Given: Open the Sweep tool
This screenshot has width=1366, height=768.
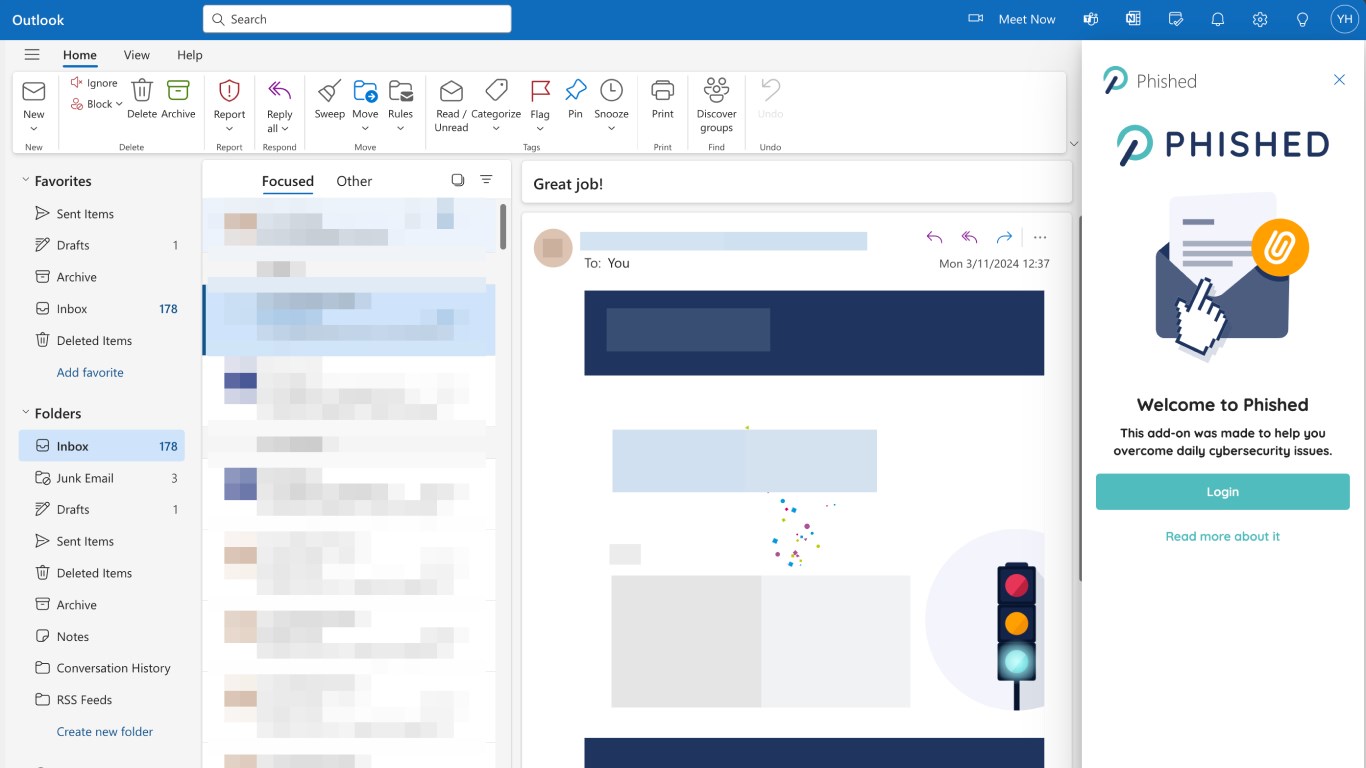Looking at the screenshot, I should click(329, 91).
